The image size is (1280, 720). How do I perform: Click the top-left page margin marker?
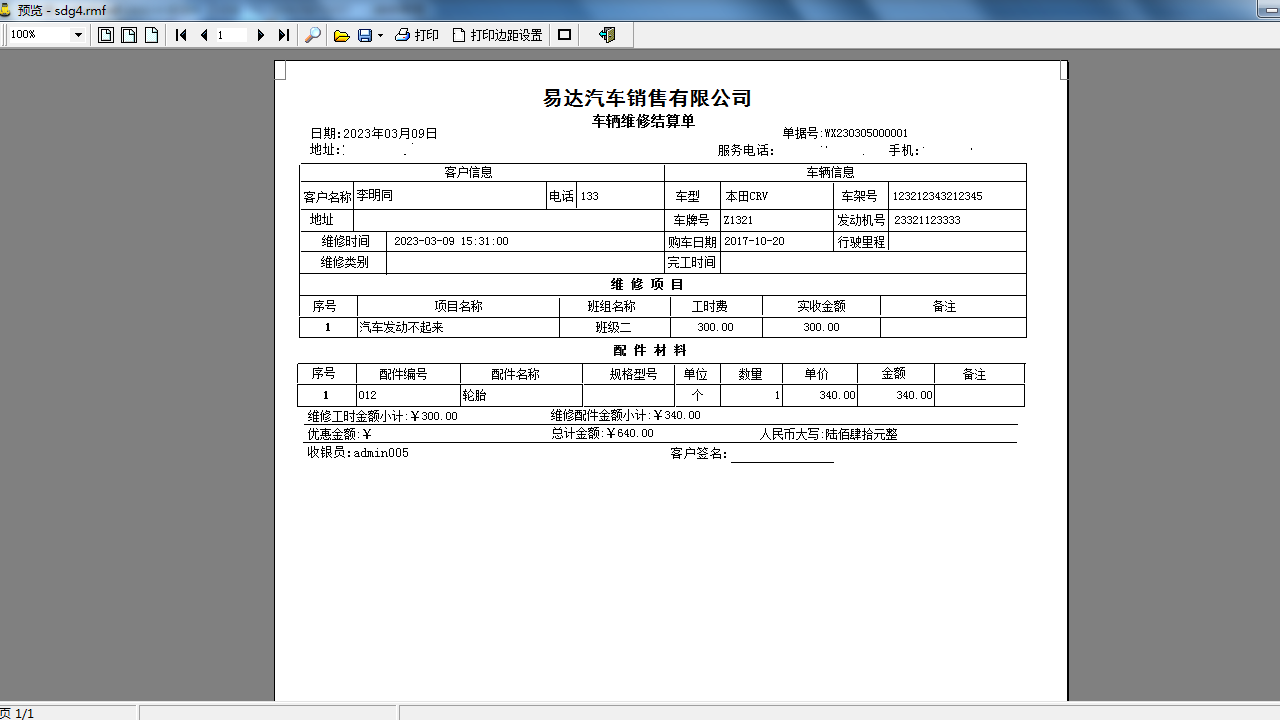tap(281, 70)
